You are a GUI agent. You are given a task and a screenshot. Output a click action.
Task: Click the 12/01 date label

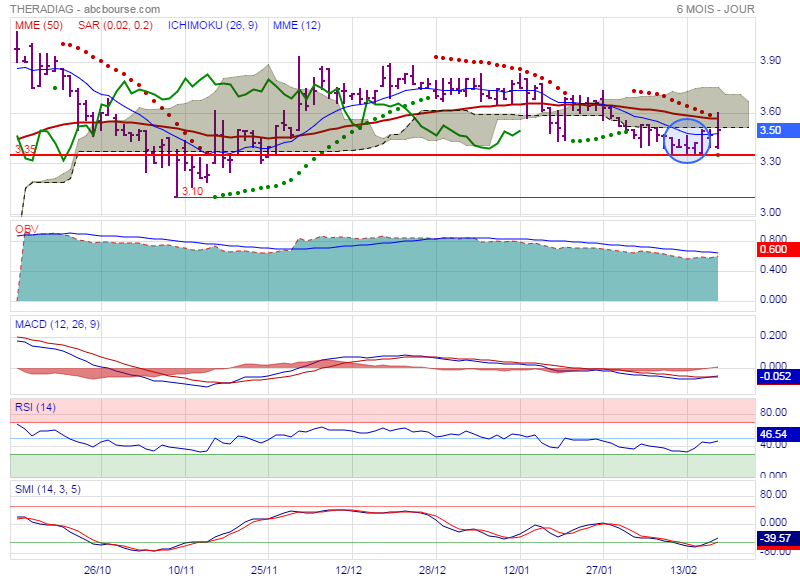click(x=516, y=570)
